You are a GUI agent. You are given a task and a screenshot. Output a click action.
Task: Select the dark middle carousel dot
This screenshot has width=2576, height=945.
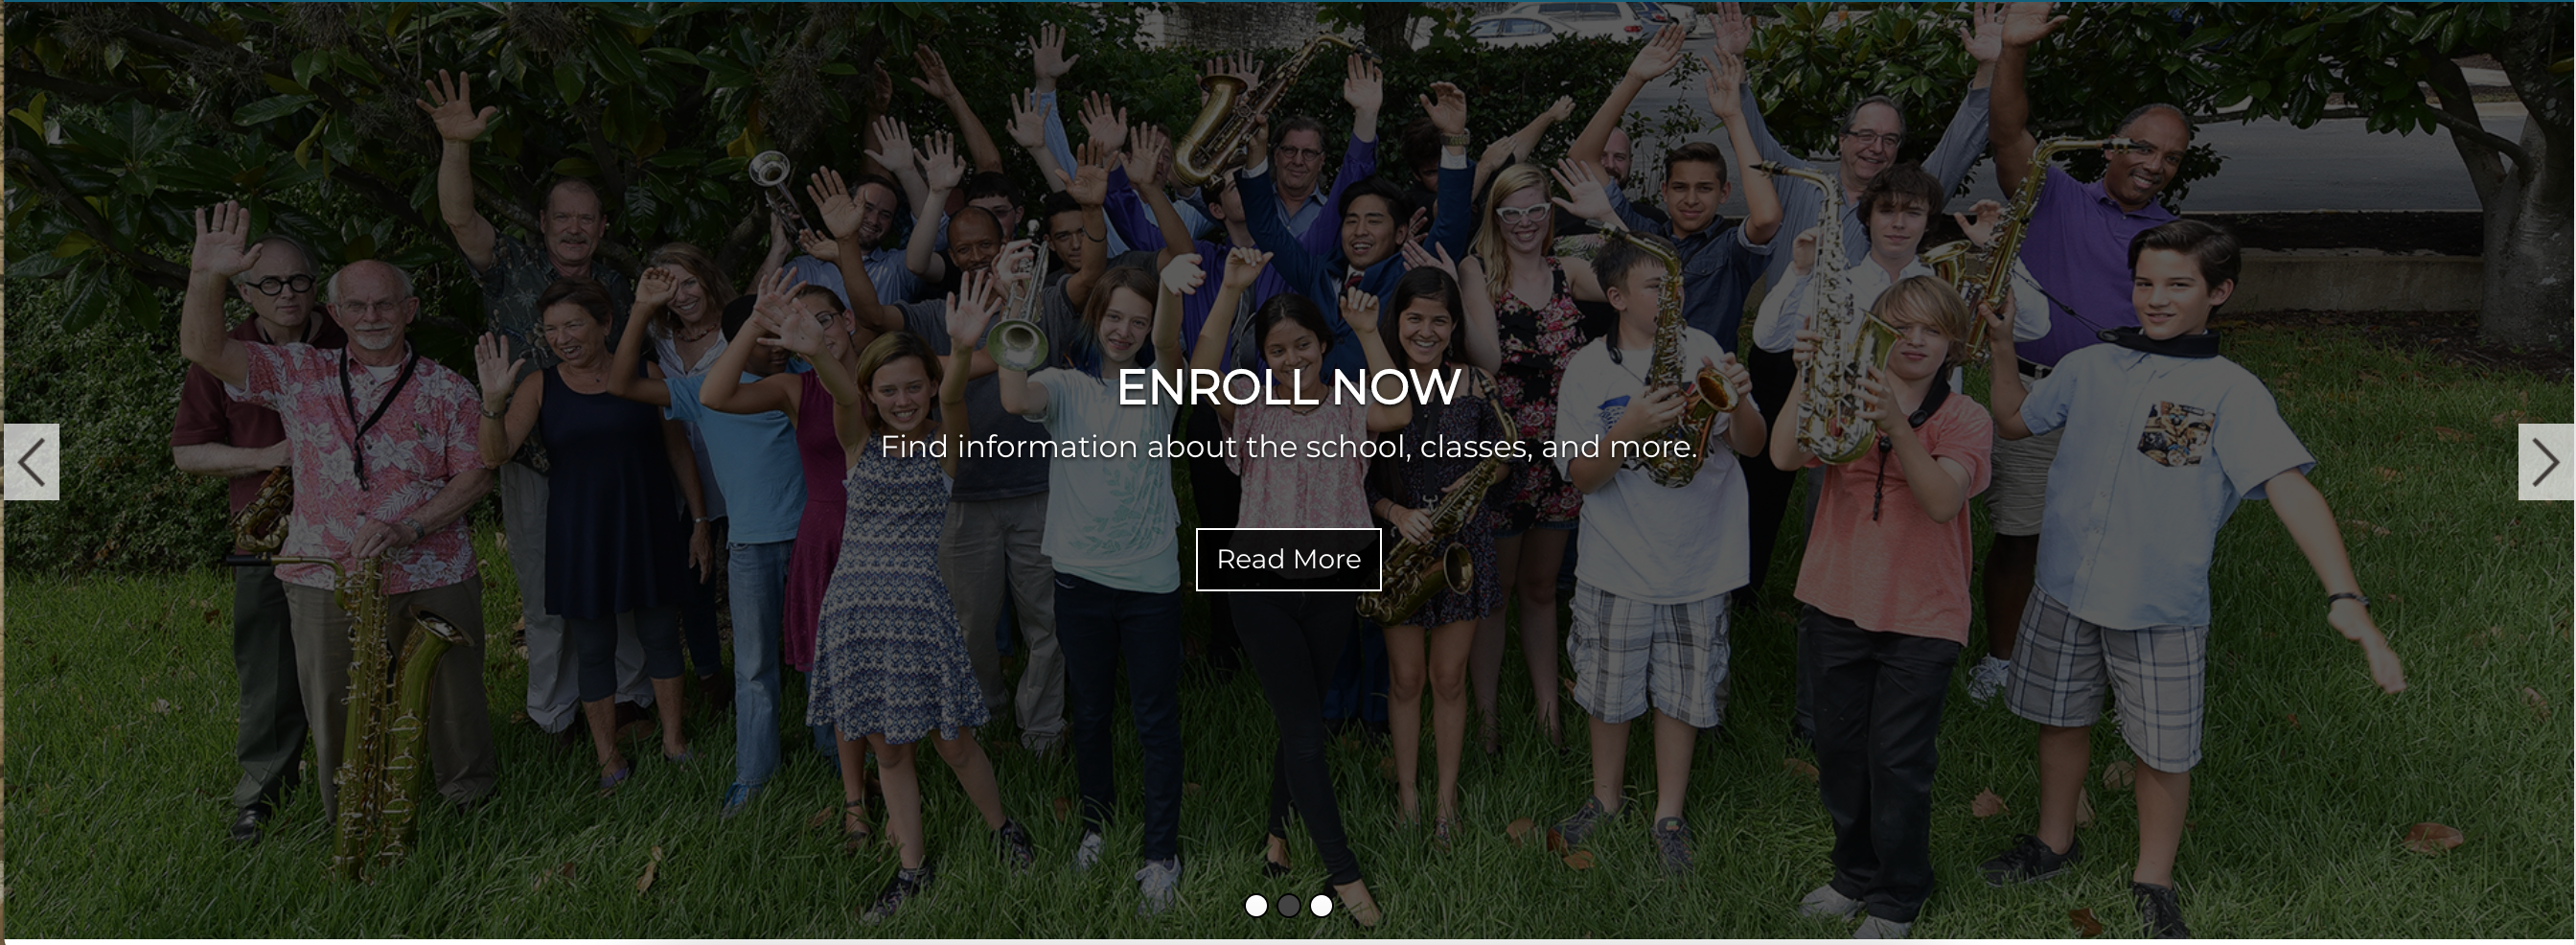(1289, 906)
